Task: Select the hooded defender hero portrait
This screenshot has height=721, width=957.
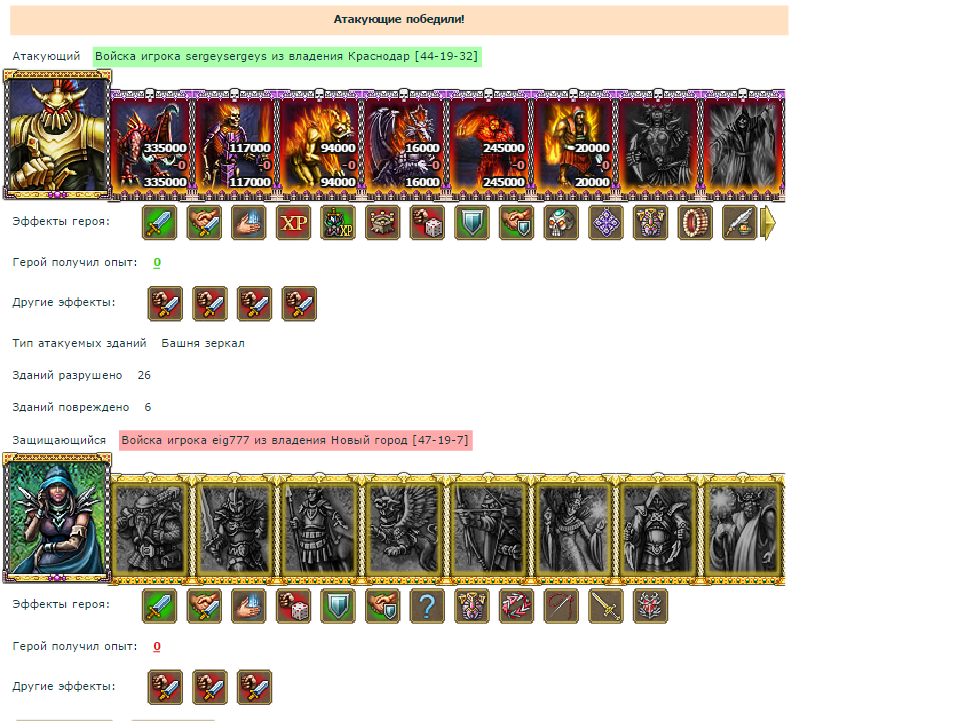Action: [x=57, y=518]
